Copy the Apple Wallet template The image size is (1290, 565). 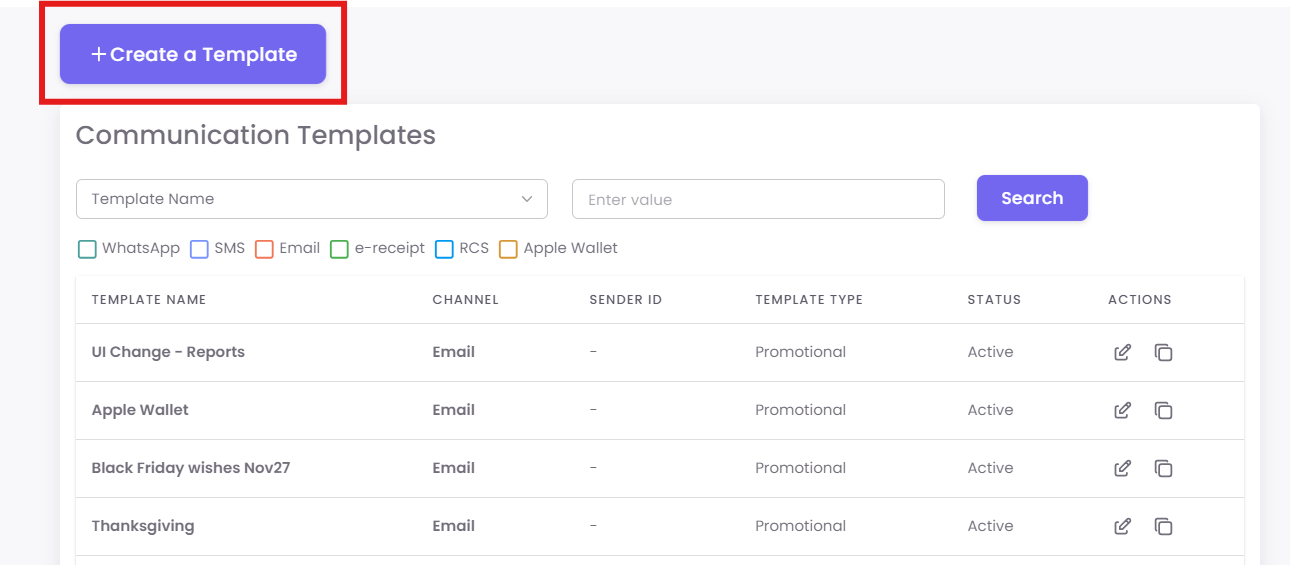click(x=1163, y=410)
